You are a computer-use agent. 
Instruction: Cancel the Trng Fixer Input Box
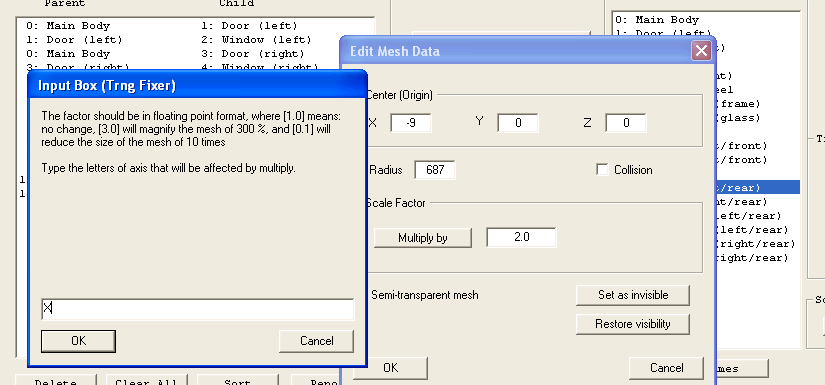coord(316,341)
